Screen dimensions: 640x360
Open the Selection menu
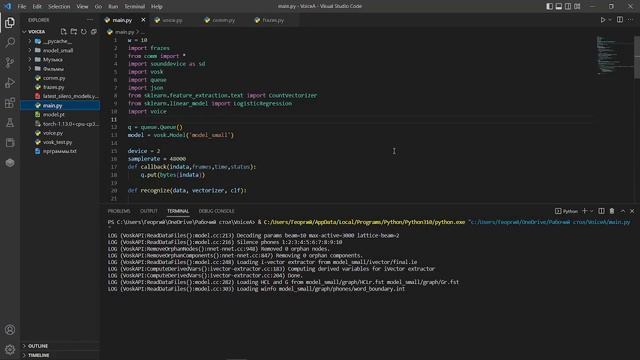(59, 7)
